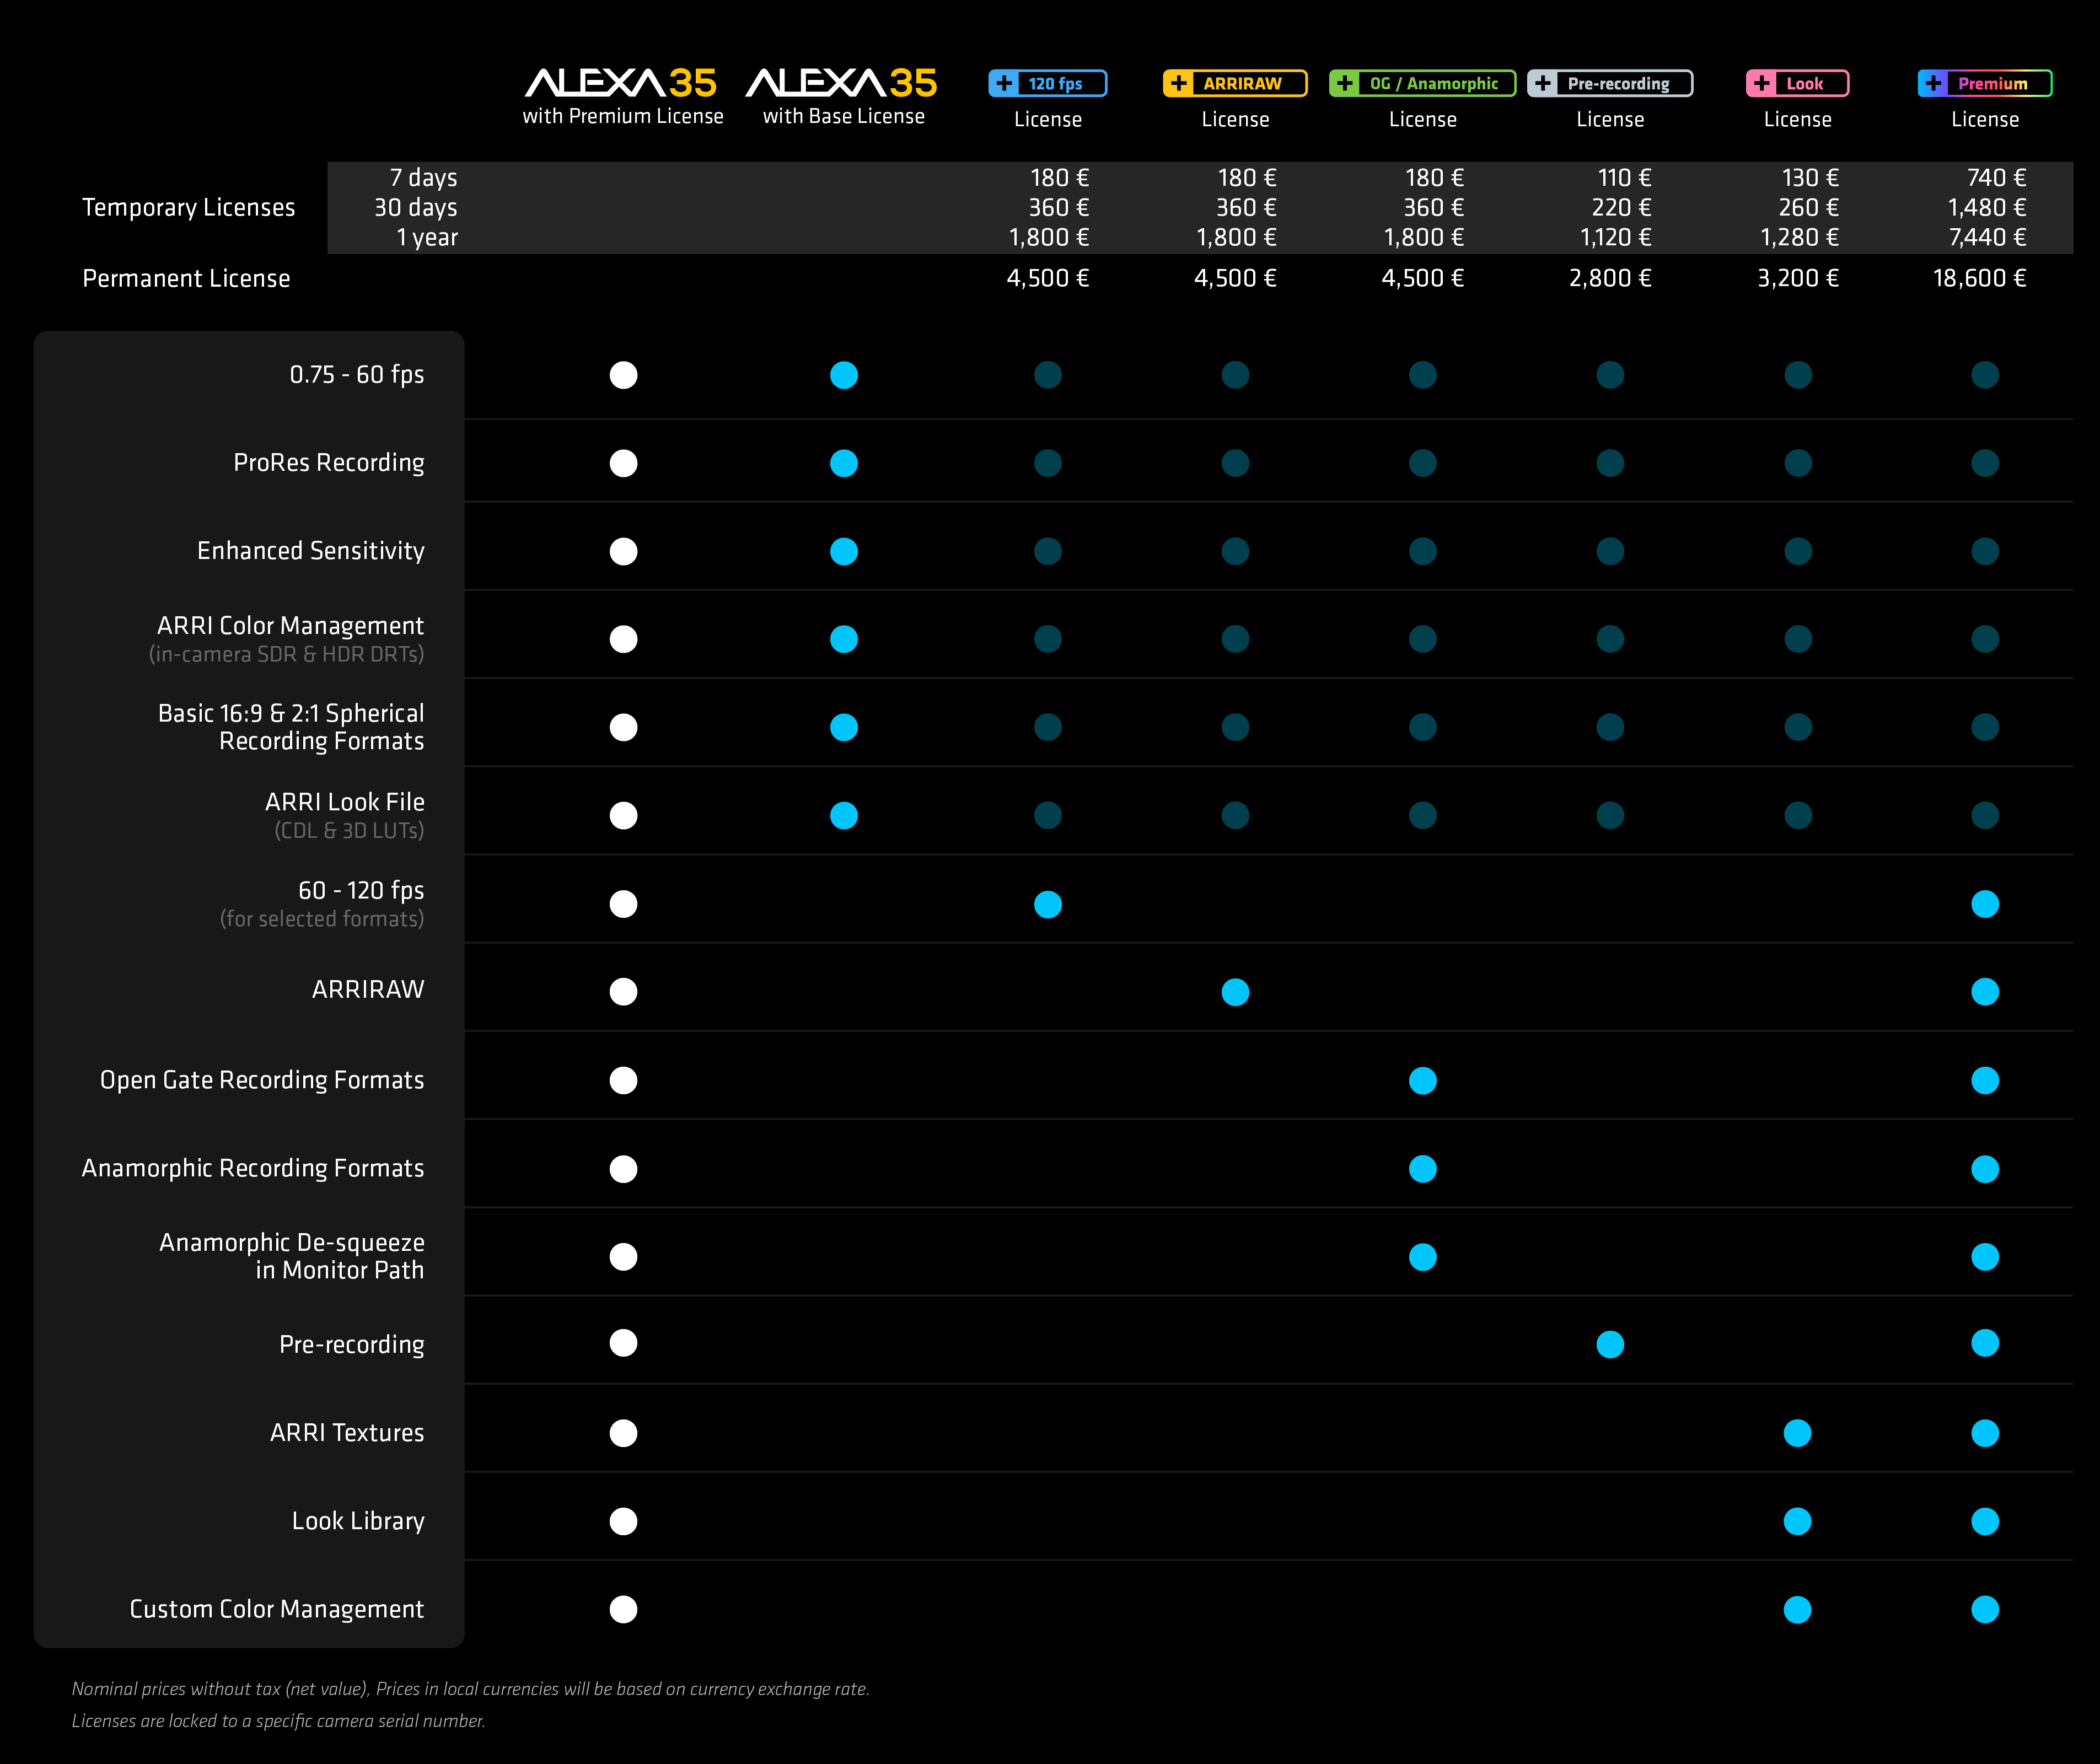Click the Look Library row label
This screenshot has width=2100, height=1764.
coord(358,1521)
